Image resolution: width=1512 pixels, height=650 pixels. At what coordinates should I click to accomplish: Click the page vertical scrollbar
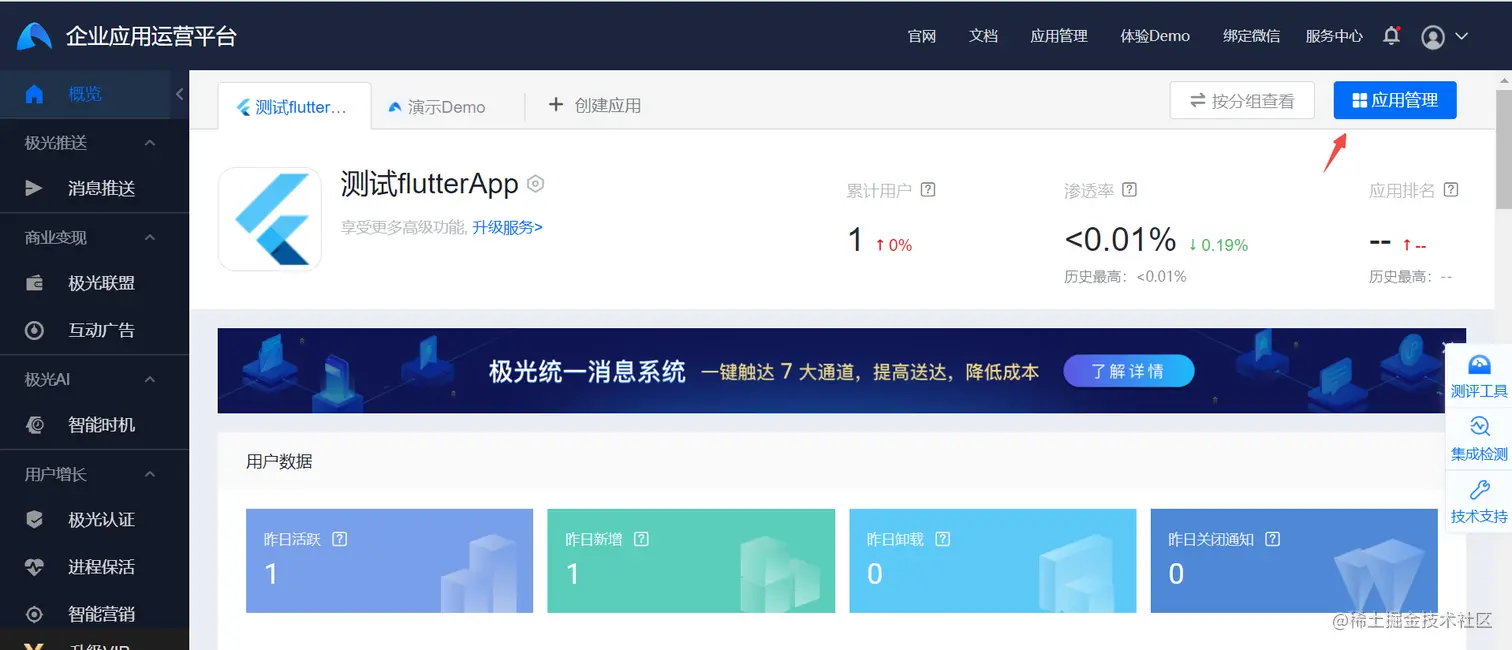pyautogui.click(x=1504, y=150)
